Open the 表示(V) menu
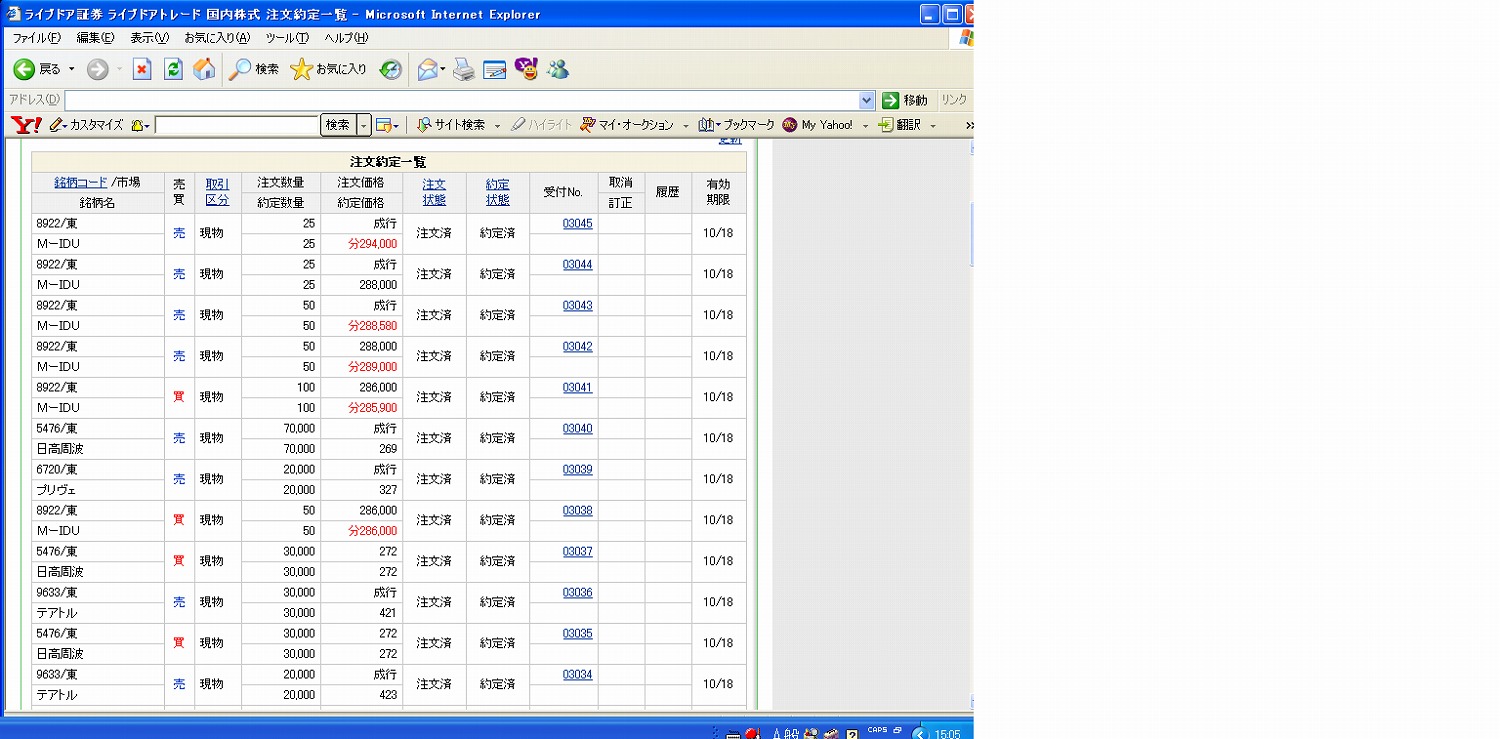The width and height of the screenshot is (1500, 739). click(x=149, y=38)
